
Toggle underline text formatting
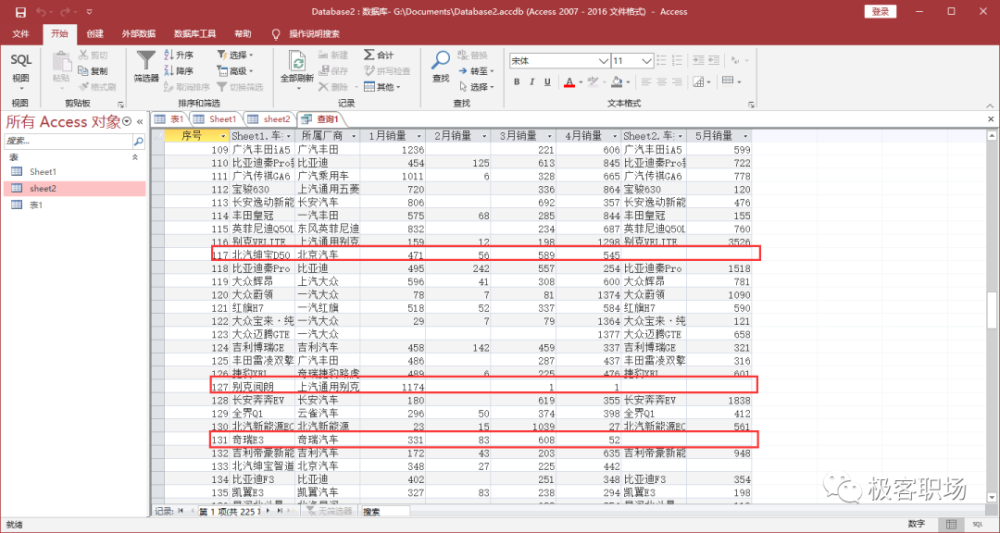pos(549,82)
